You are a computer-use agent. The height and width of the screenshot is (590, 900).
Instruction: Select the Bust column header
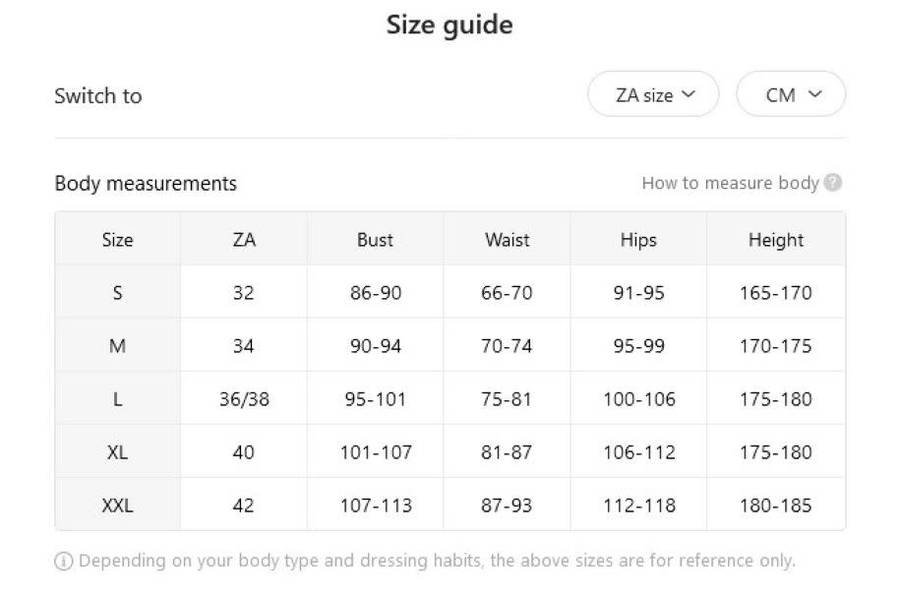[375, 240]
